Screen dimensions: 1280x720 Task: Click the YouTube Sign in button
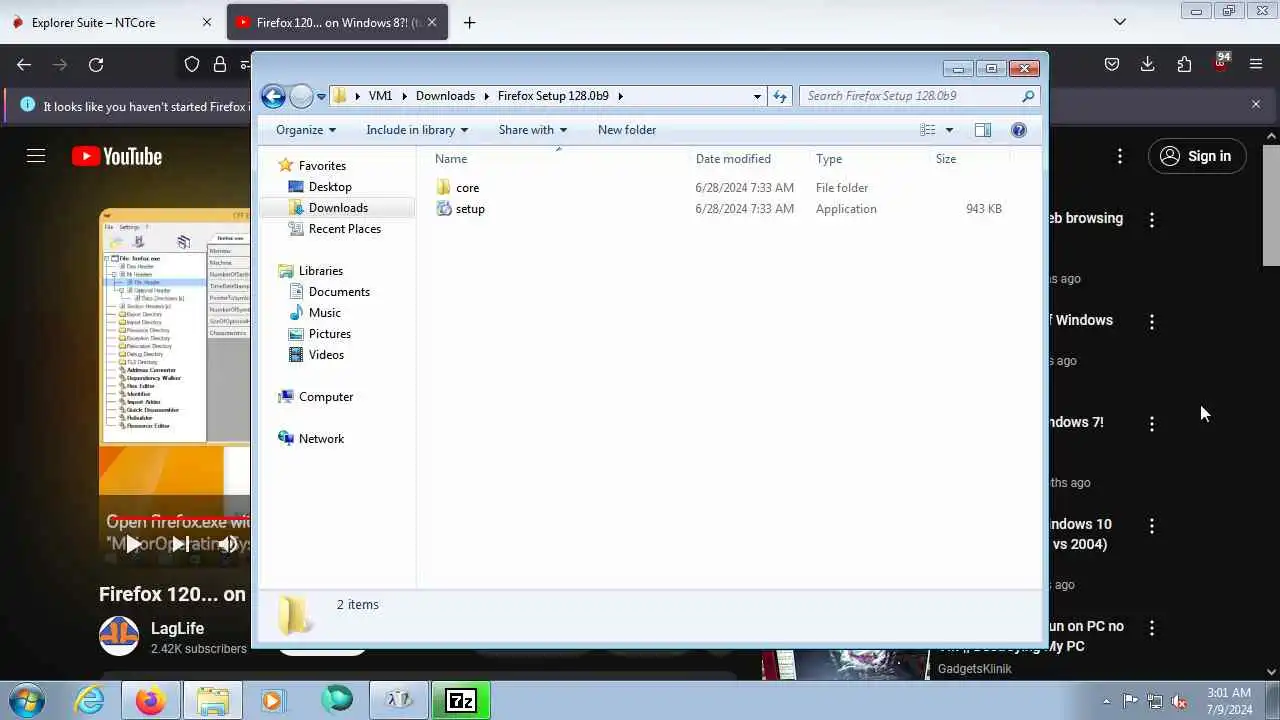click(x=1196, y=156)
